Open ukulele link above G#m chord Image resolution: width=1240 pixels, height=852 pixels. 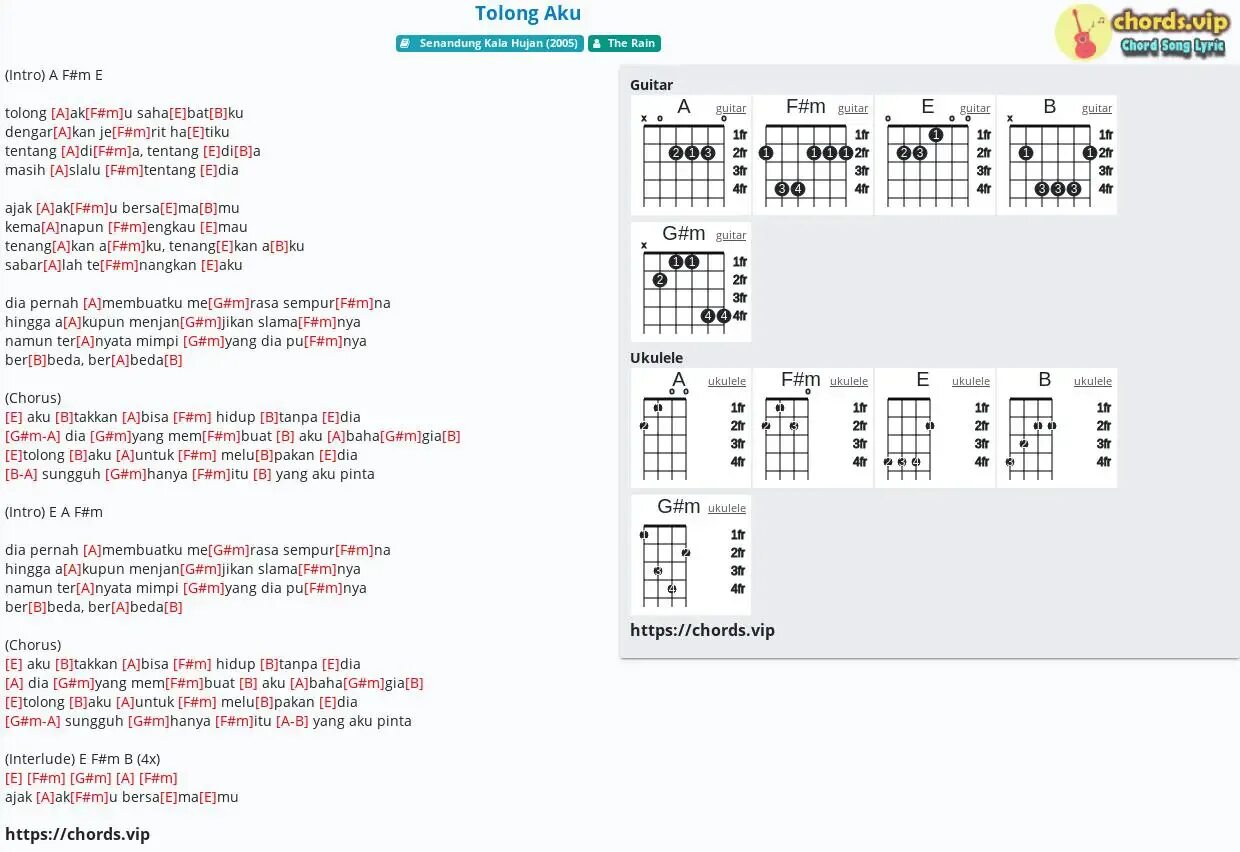coord(727,508)
